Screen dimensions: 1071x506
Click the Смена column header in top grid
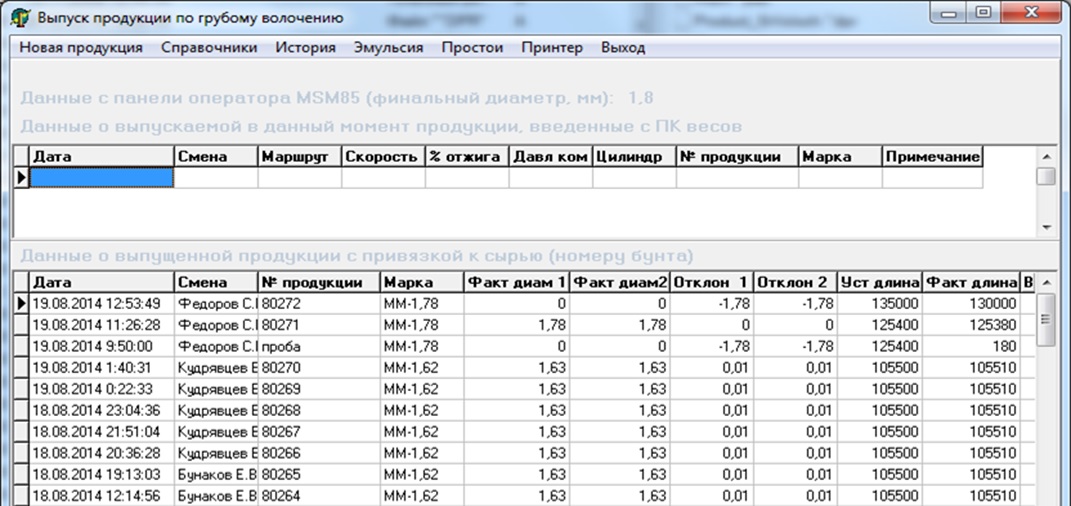[x=216, y=156]
